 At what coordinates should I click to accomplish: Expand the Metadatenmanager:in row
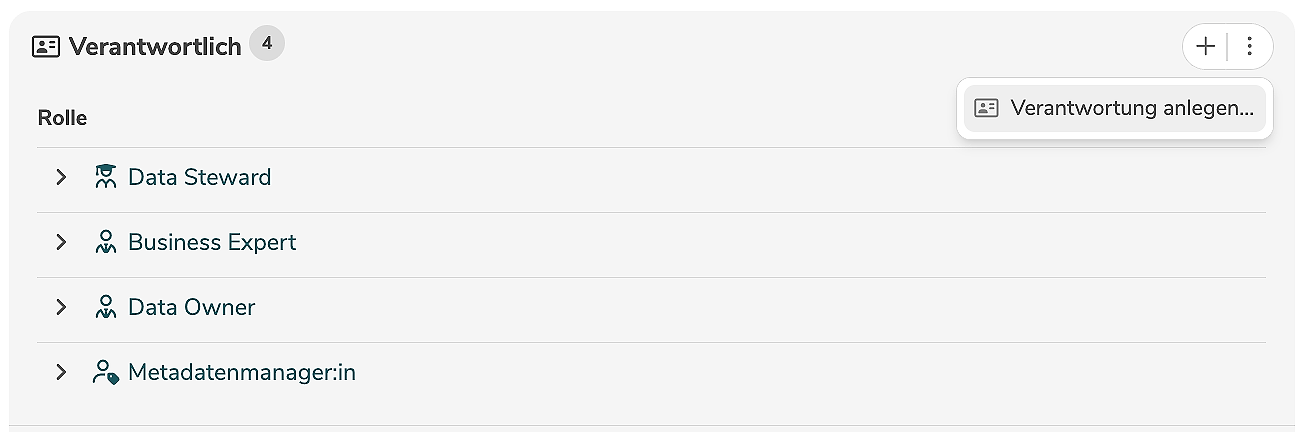coord(61,372)
